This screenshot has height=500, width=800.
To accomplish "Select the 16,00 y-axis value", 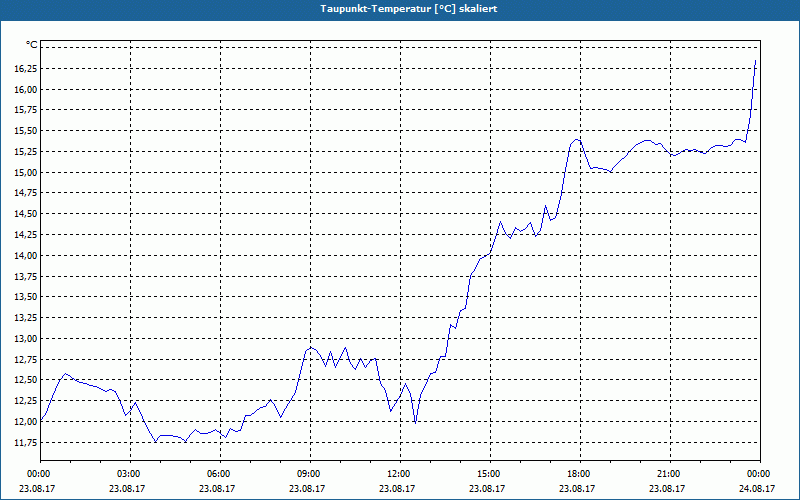I will coord(26,89).
